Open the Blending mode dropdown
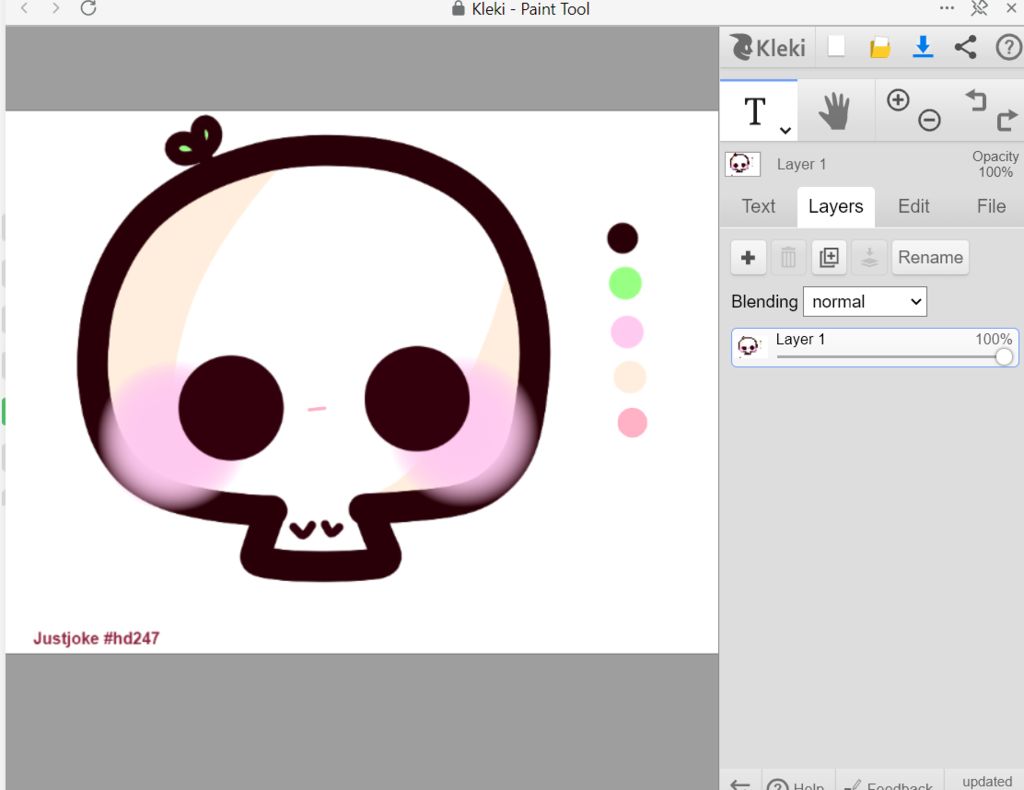 (x=865, y=302)
